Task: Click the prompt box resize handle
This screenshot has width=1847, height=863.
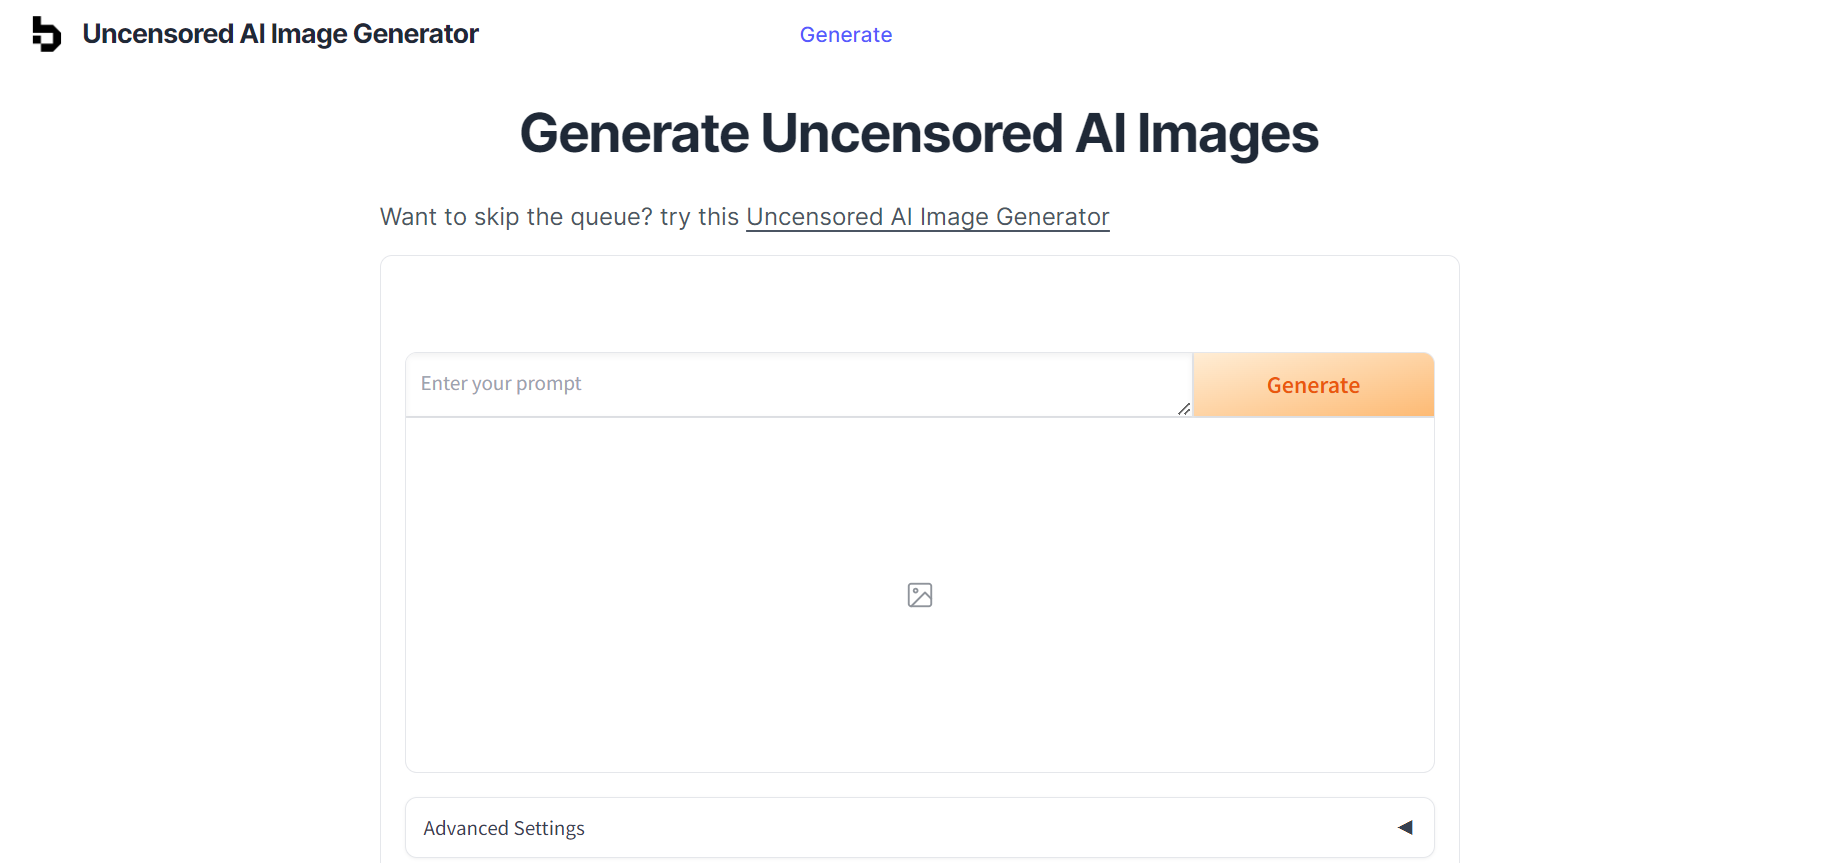Action: [x=1184, y=408]
